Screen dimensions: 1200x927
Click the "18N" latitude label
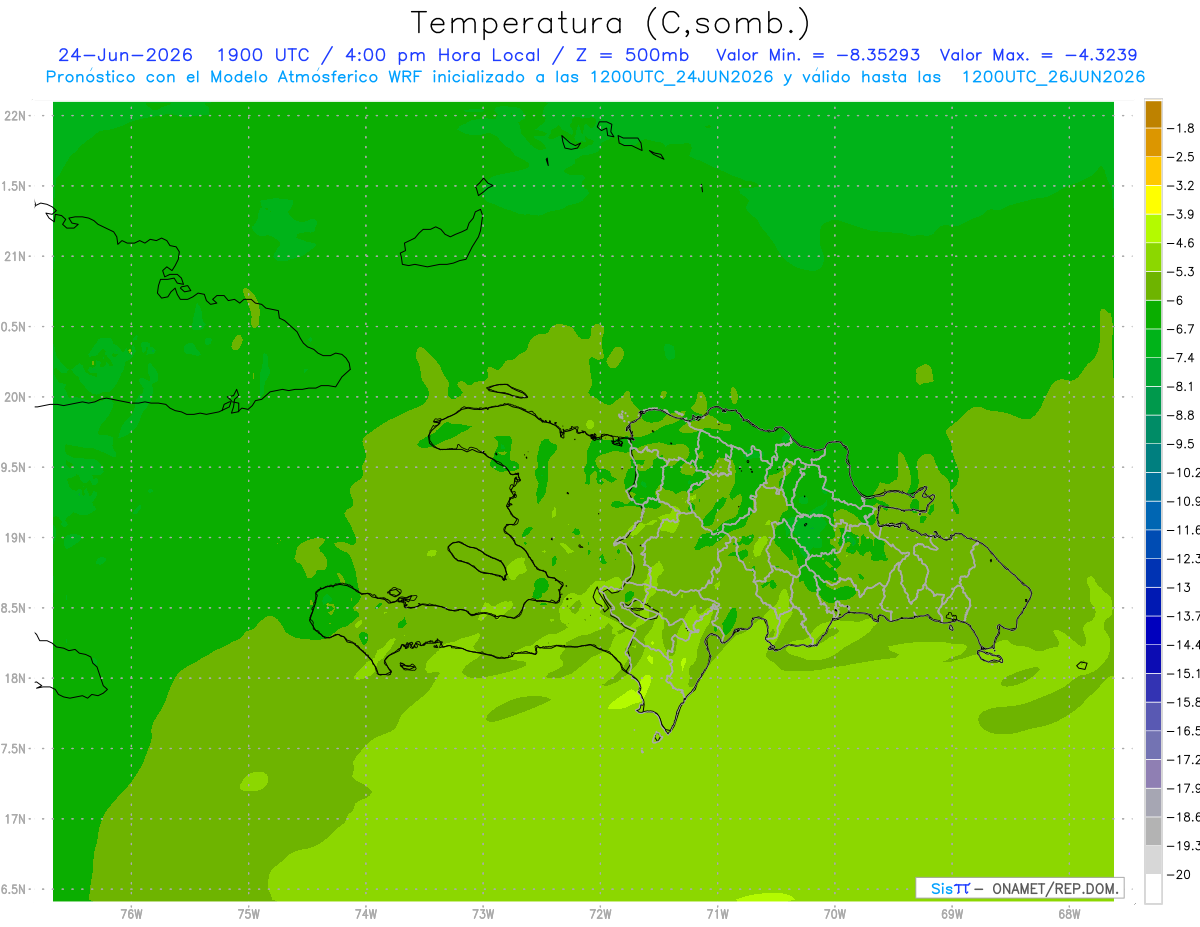pos(14,679)
